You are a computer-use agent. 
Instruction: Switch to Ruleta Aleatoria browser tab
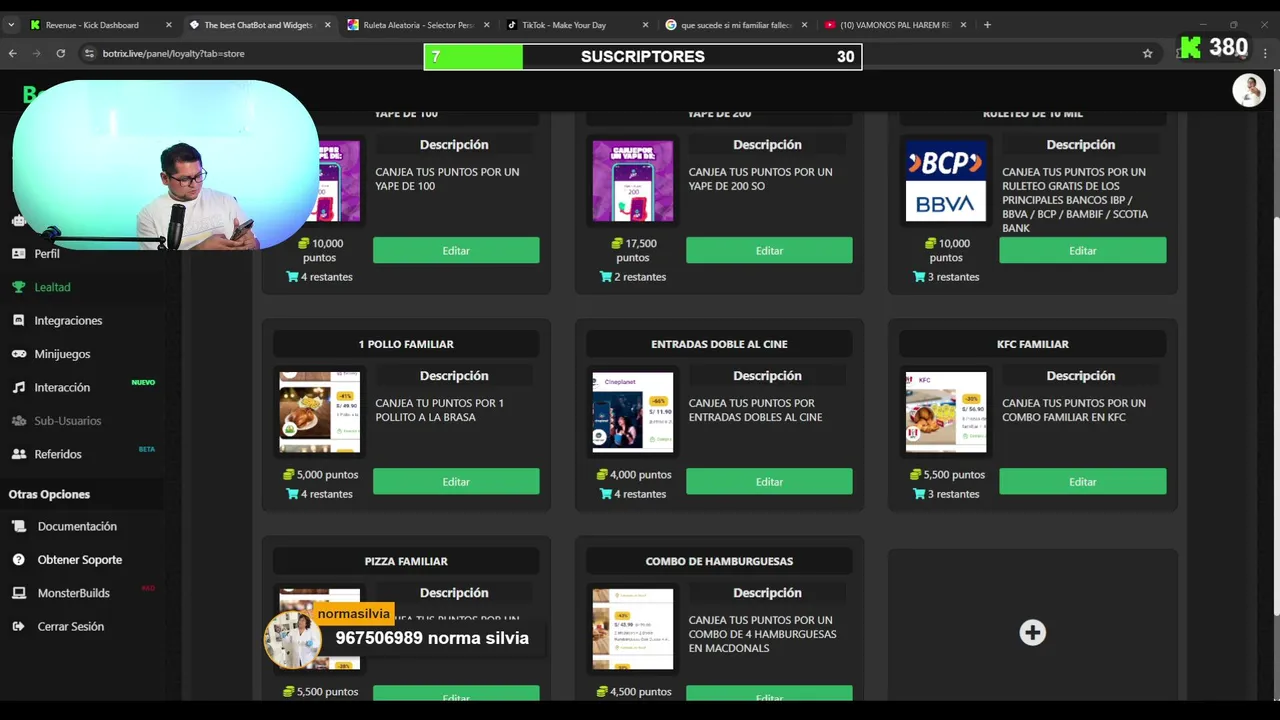pos(418,25)
